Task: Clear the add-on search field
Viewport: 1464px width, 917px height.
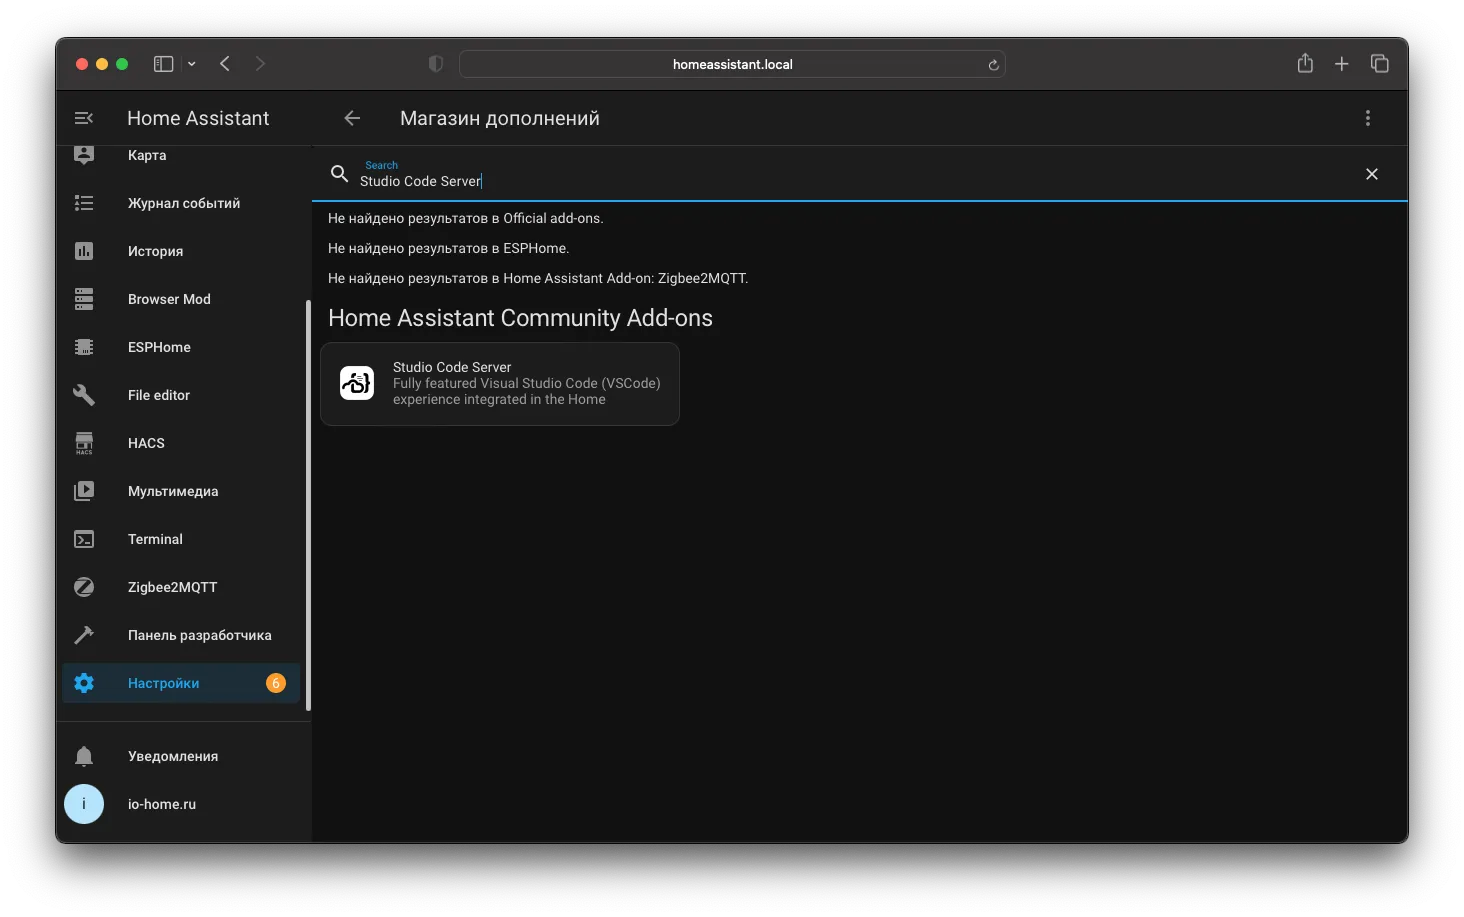Action: tap(1372, 174)
